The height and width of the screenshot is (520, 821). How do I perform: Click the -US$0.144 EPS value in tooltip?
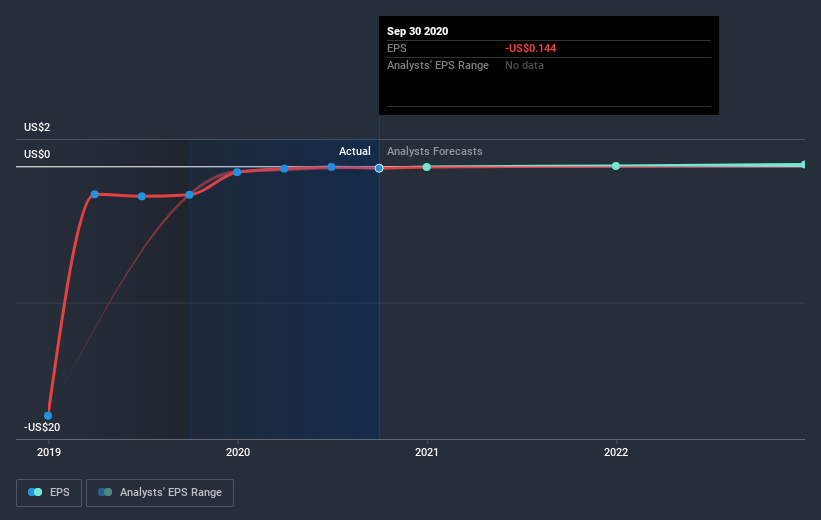pos(530,48)
